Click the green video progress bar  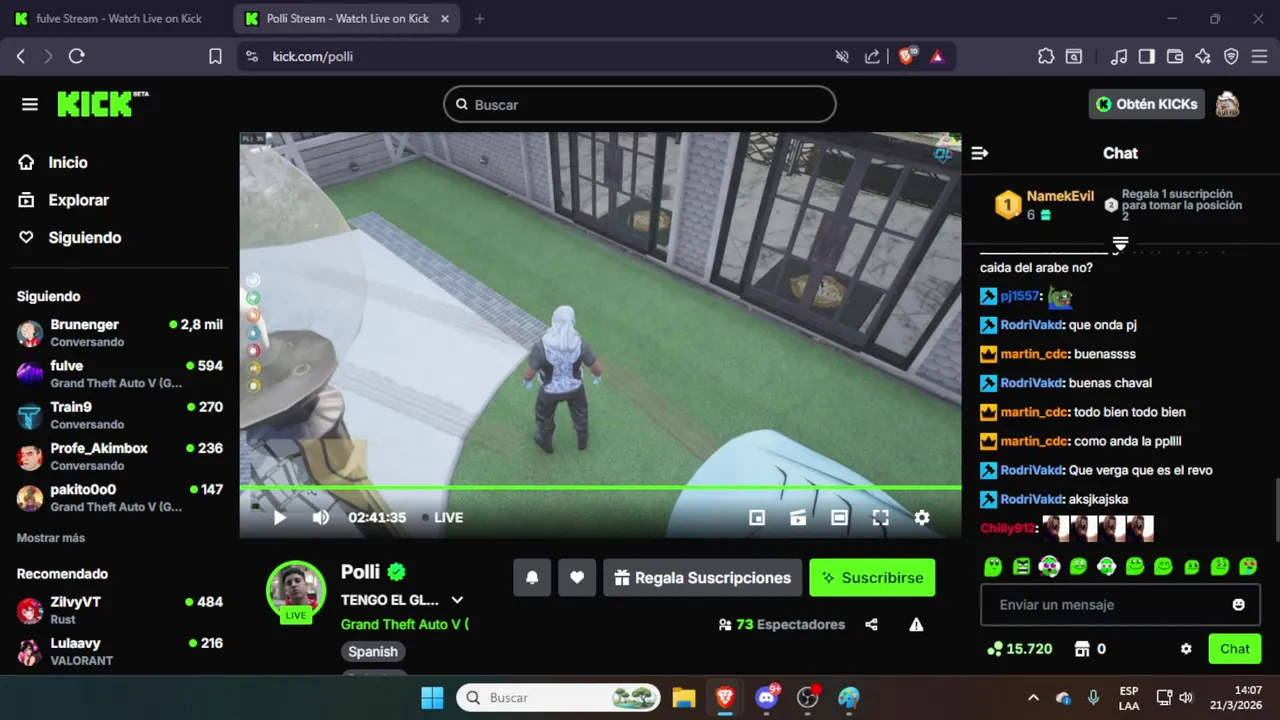click(600, 488)
